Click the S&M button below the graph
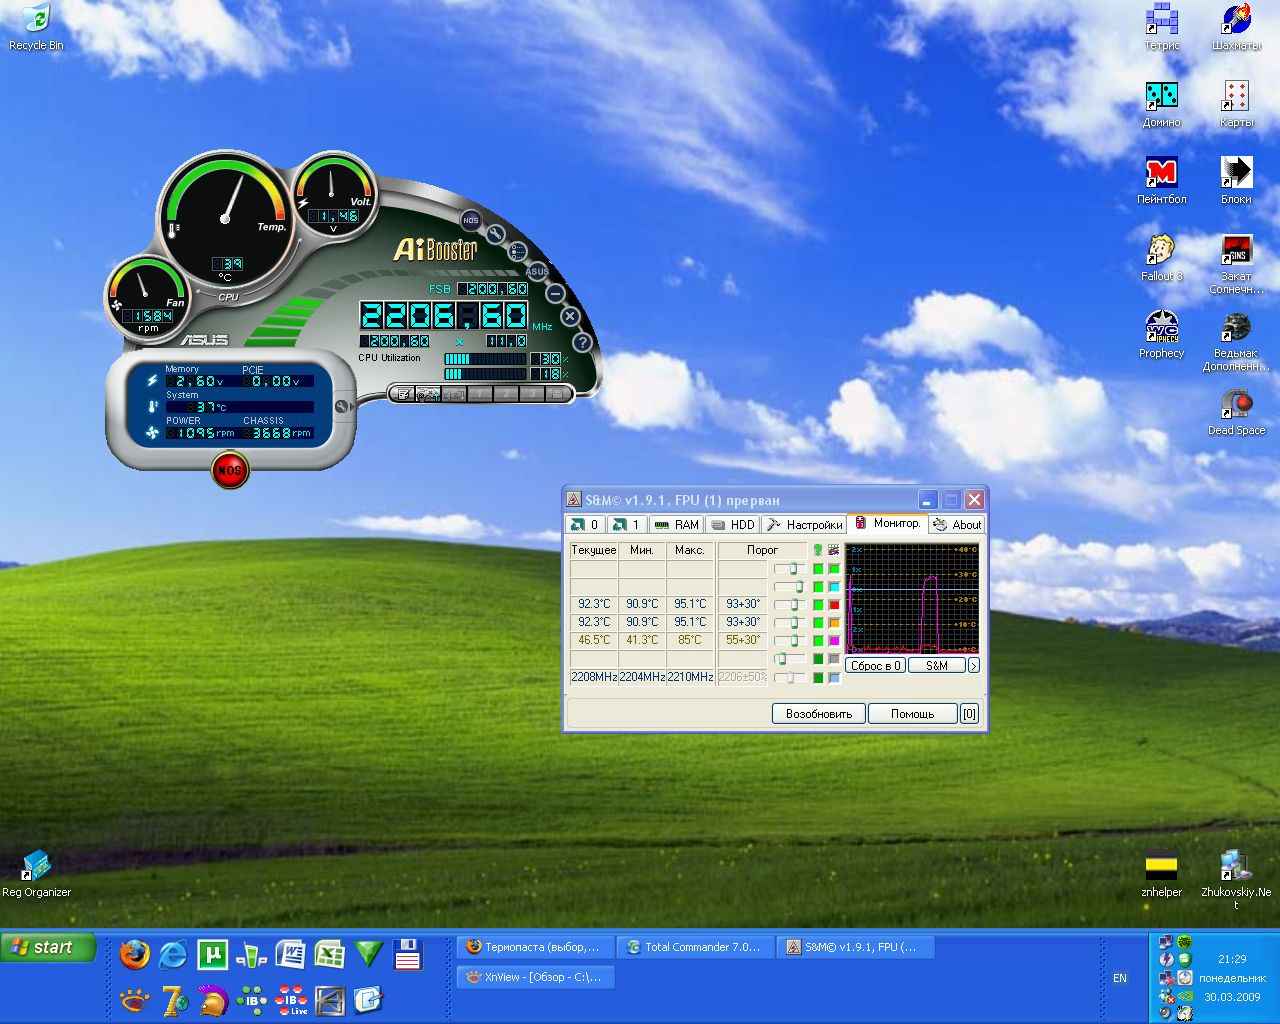 [x=937, y=665]
